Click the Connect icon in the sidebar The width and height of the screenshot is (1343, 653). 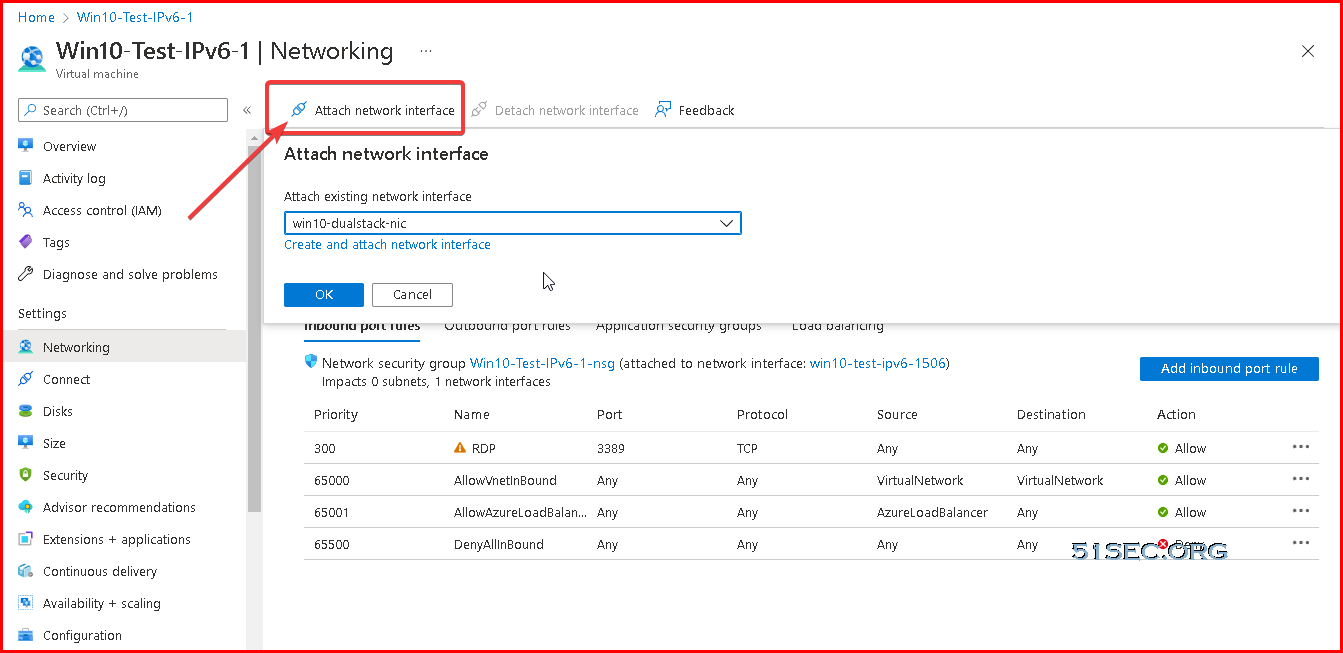(26, 379)
